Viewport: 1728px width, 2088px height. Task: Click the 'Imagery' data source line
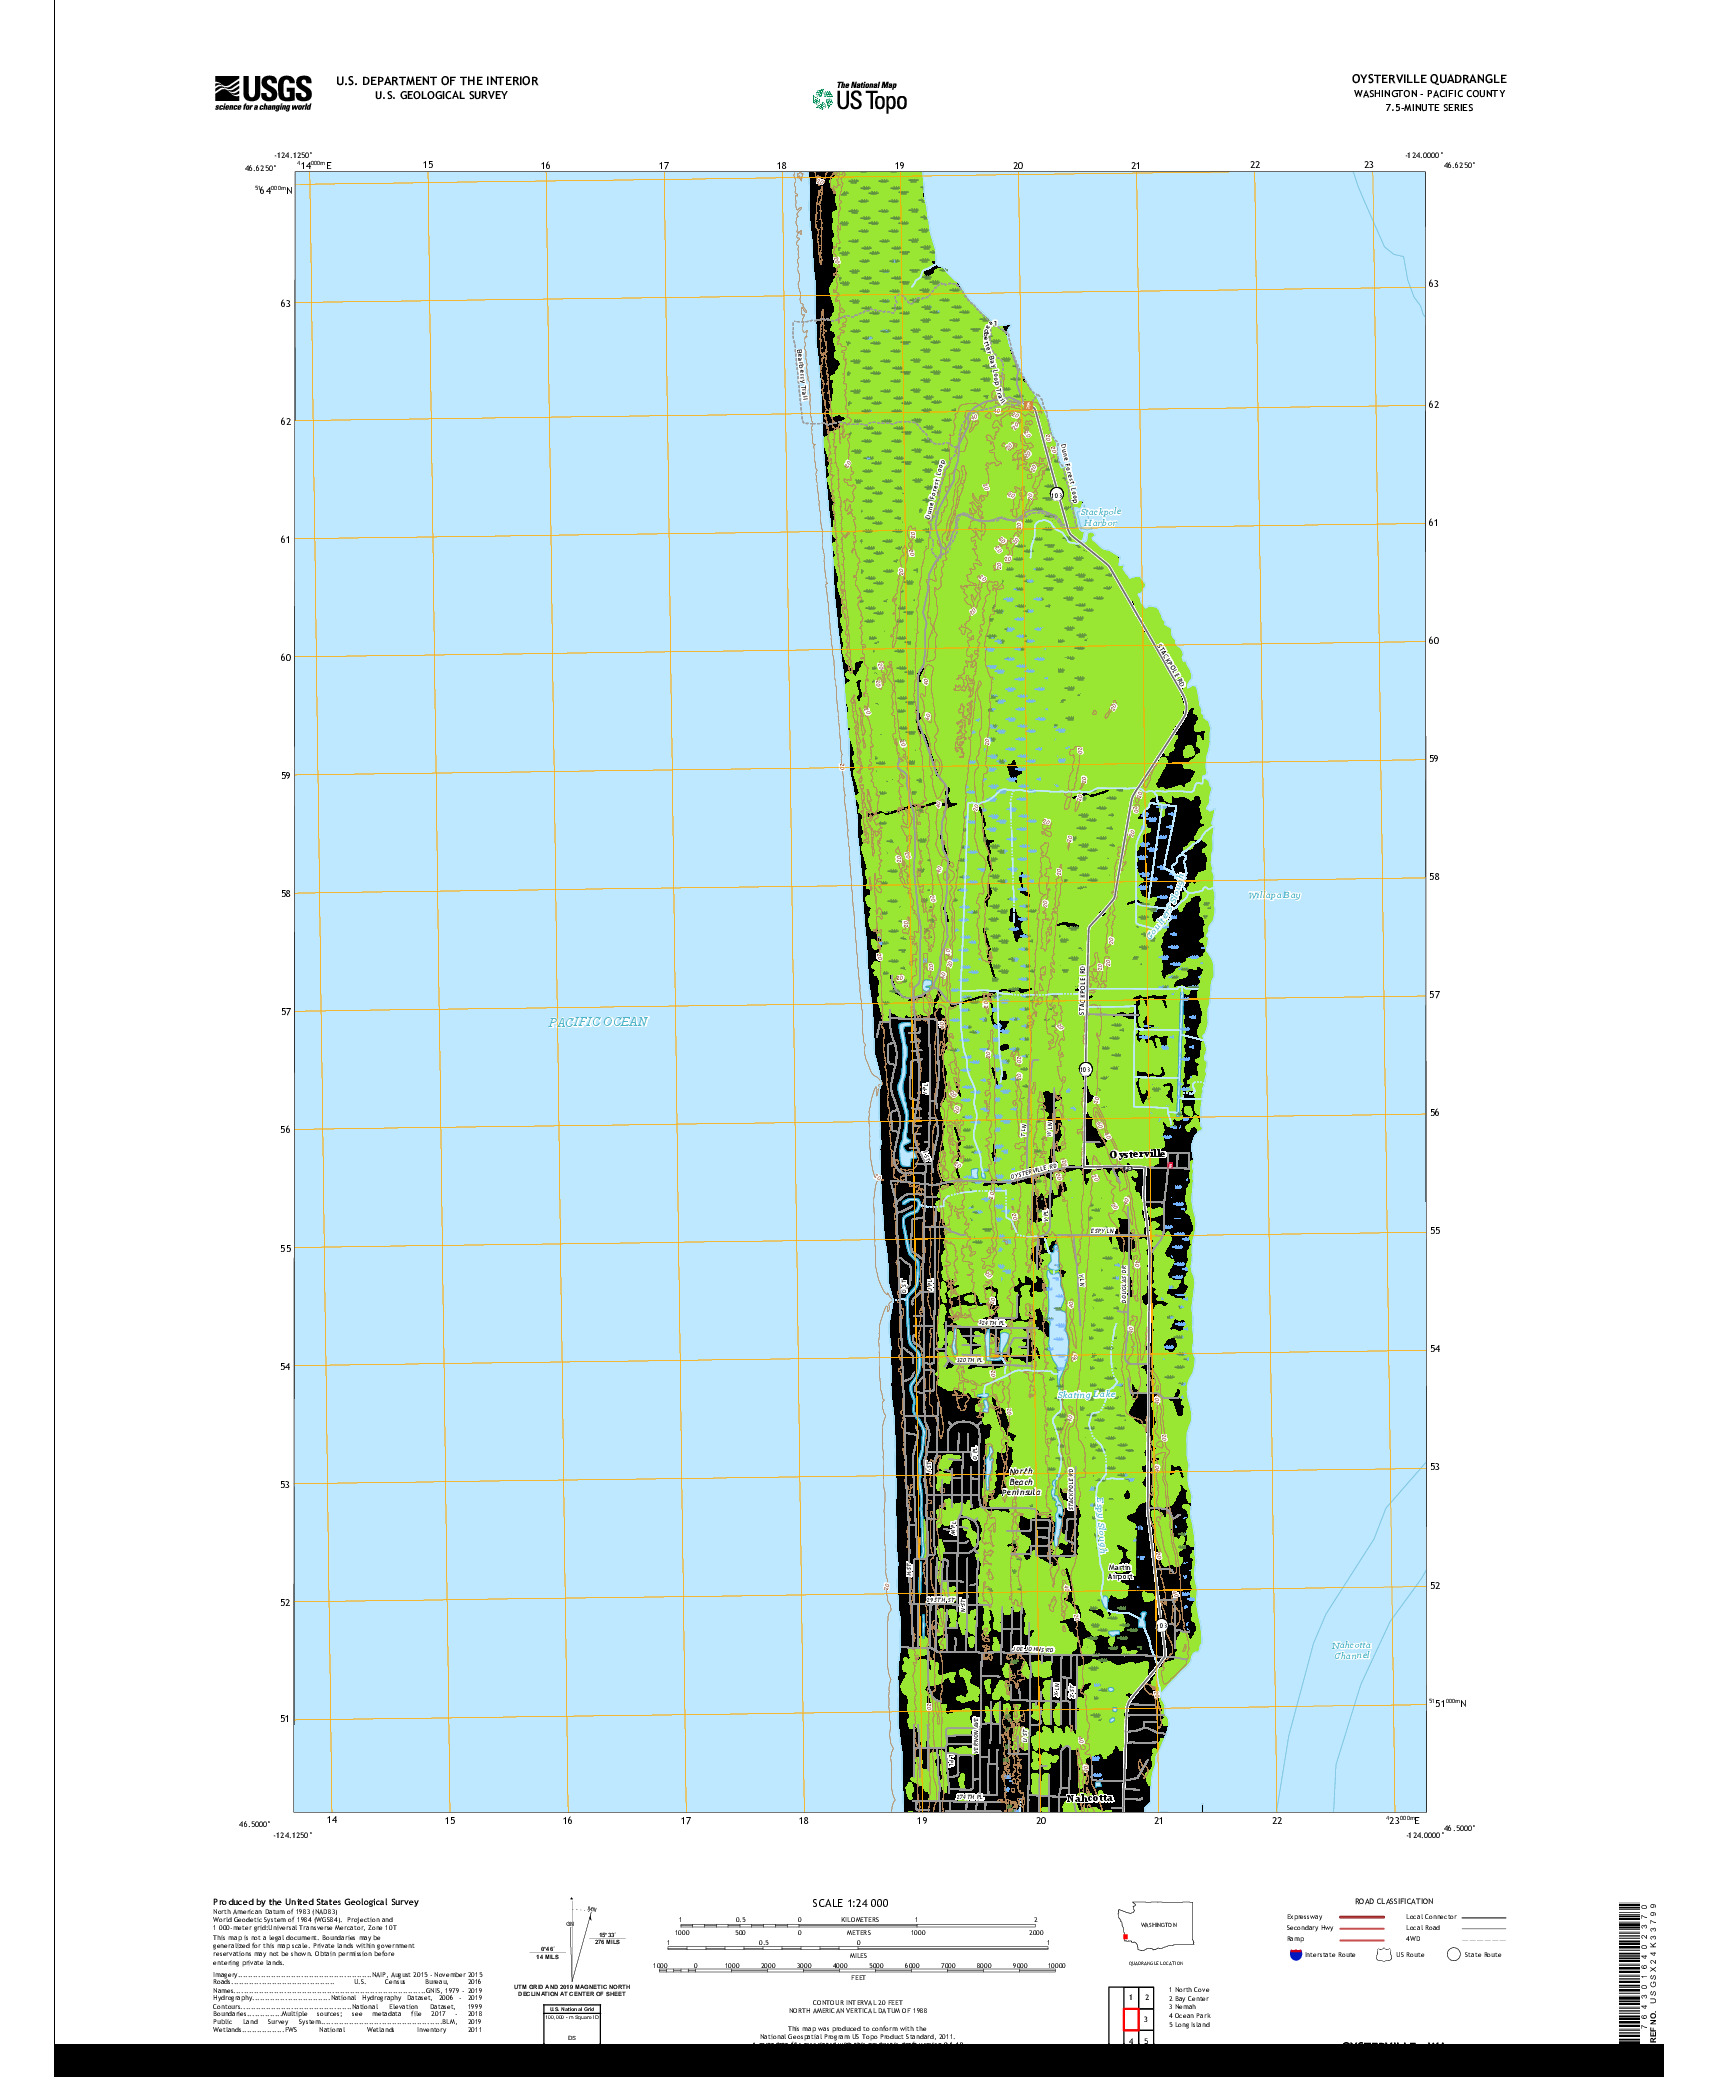pyautogui.click(x=347, y=1974)
